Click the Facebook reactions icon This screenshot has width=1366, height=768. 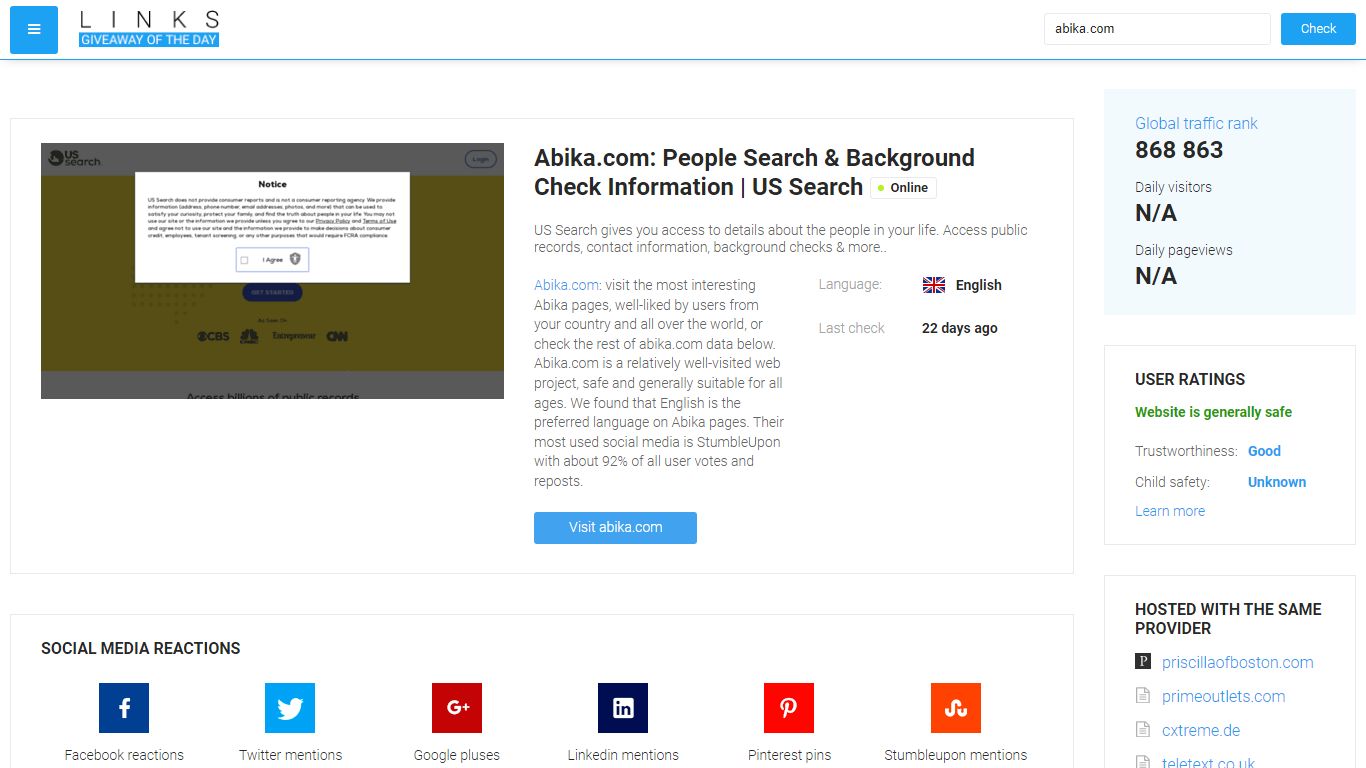point(124,708)
